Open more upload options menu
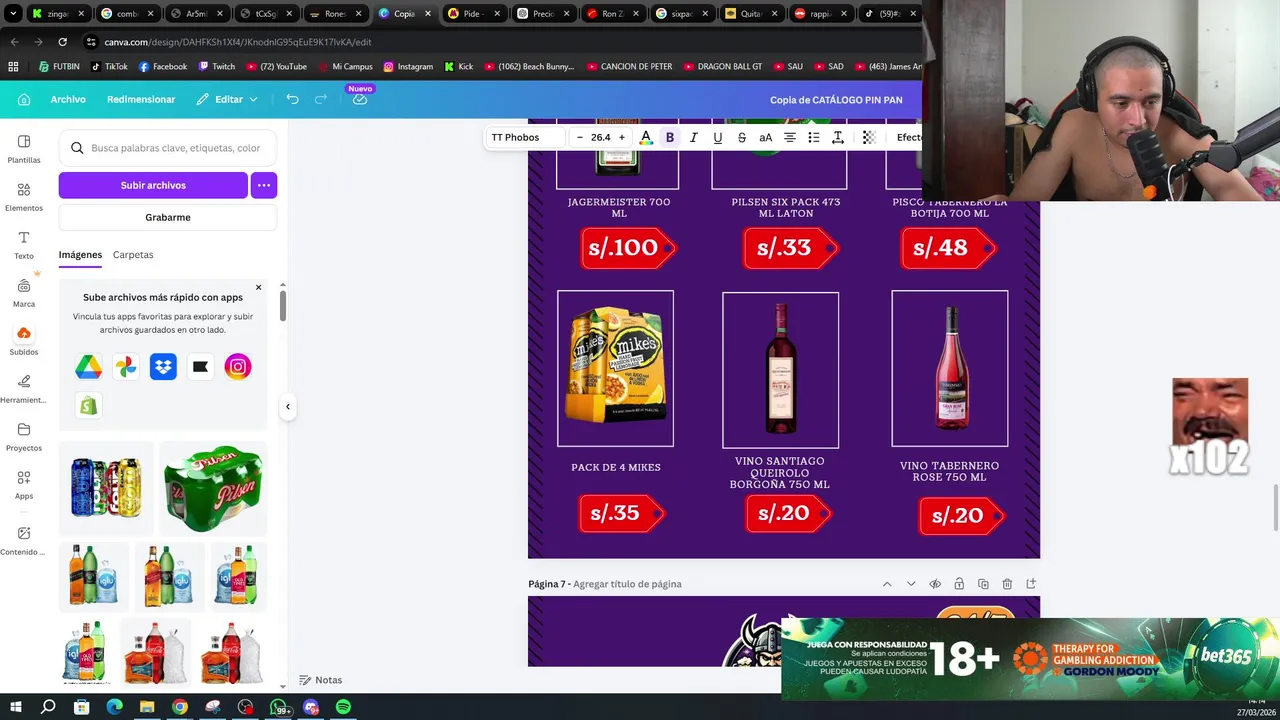 click(x=264, y=185)
